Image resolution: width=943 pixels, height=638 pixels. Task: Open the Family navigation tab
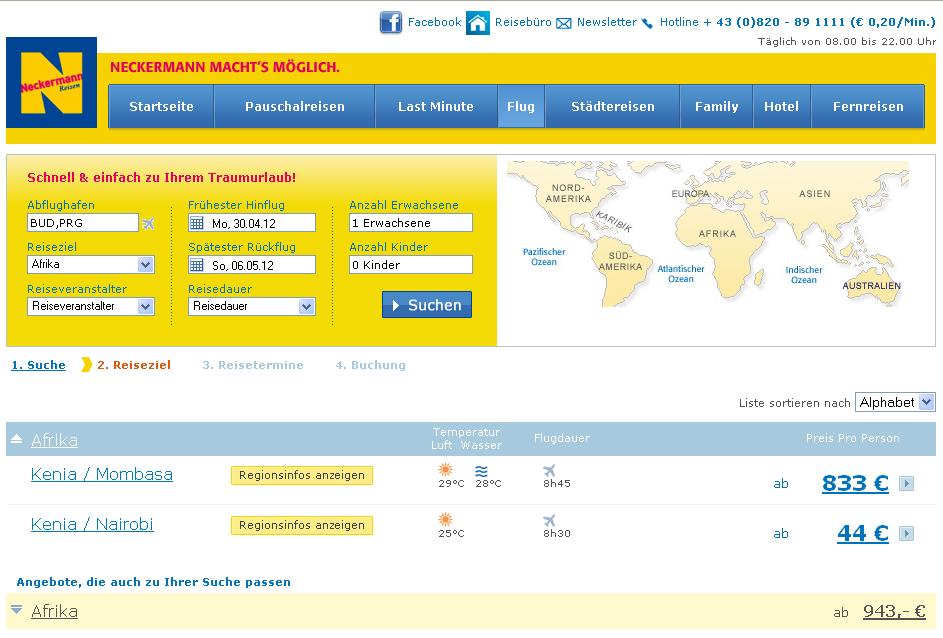tap(716, 106)
